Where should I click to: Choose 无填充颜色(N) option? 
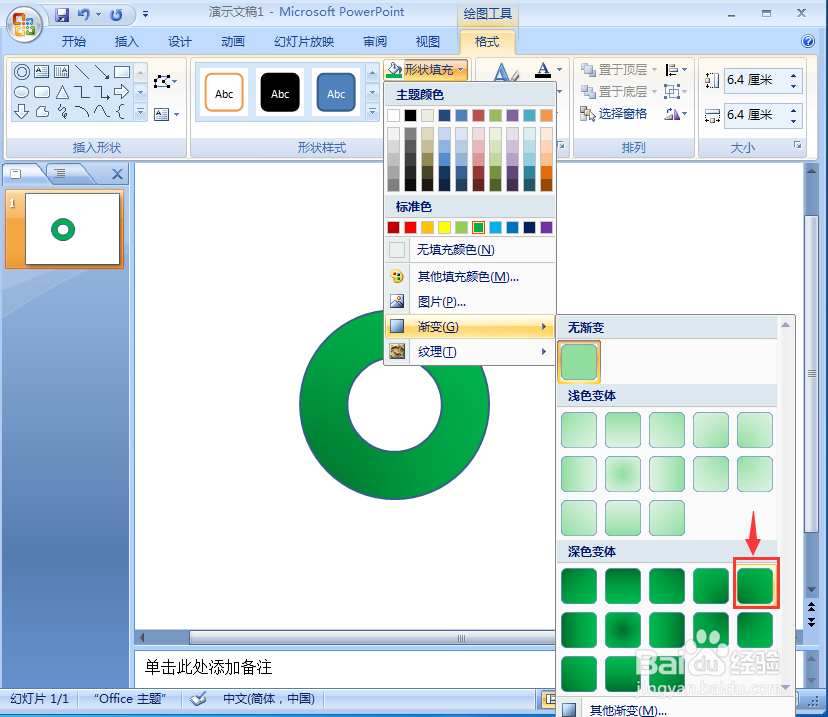click(470, 250)
